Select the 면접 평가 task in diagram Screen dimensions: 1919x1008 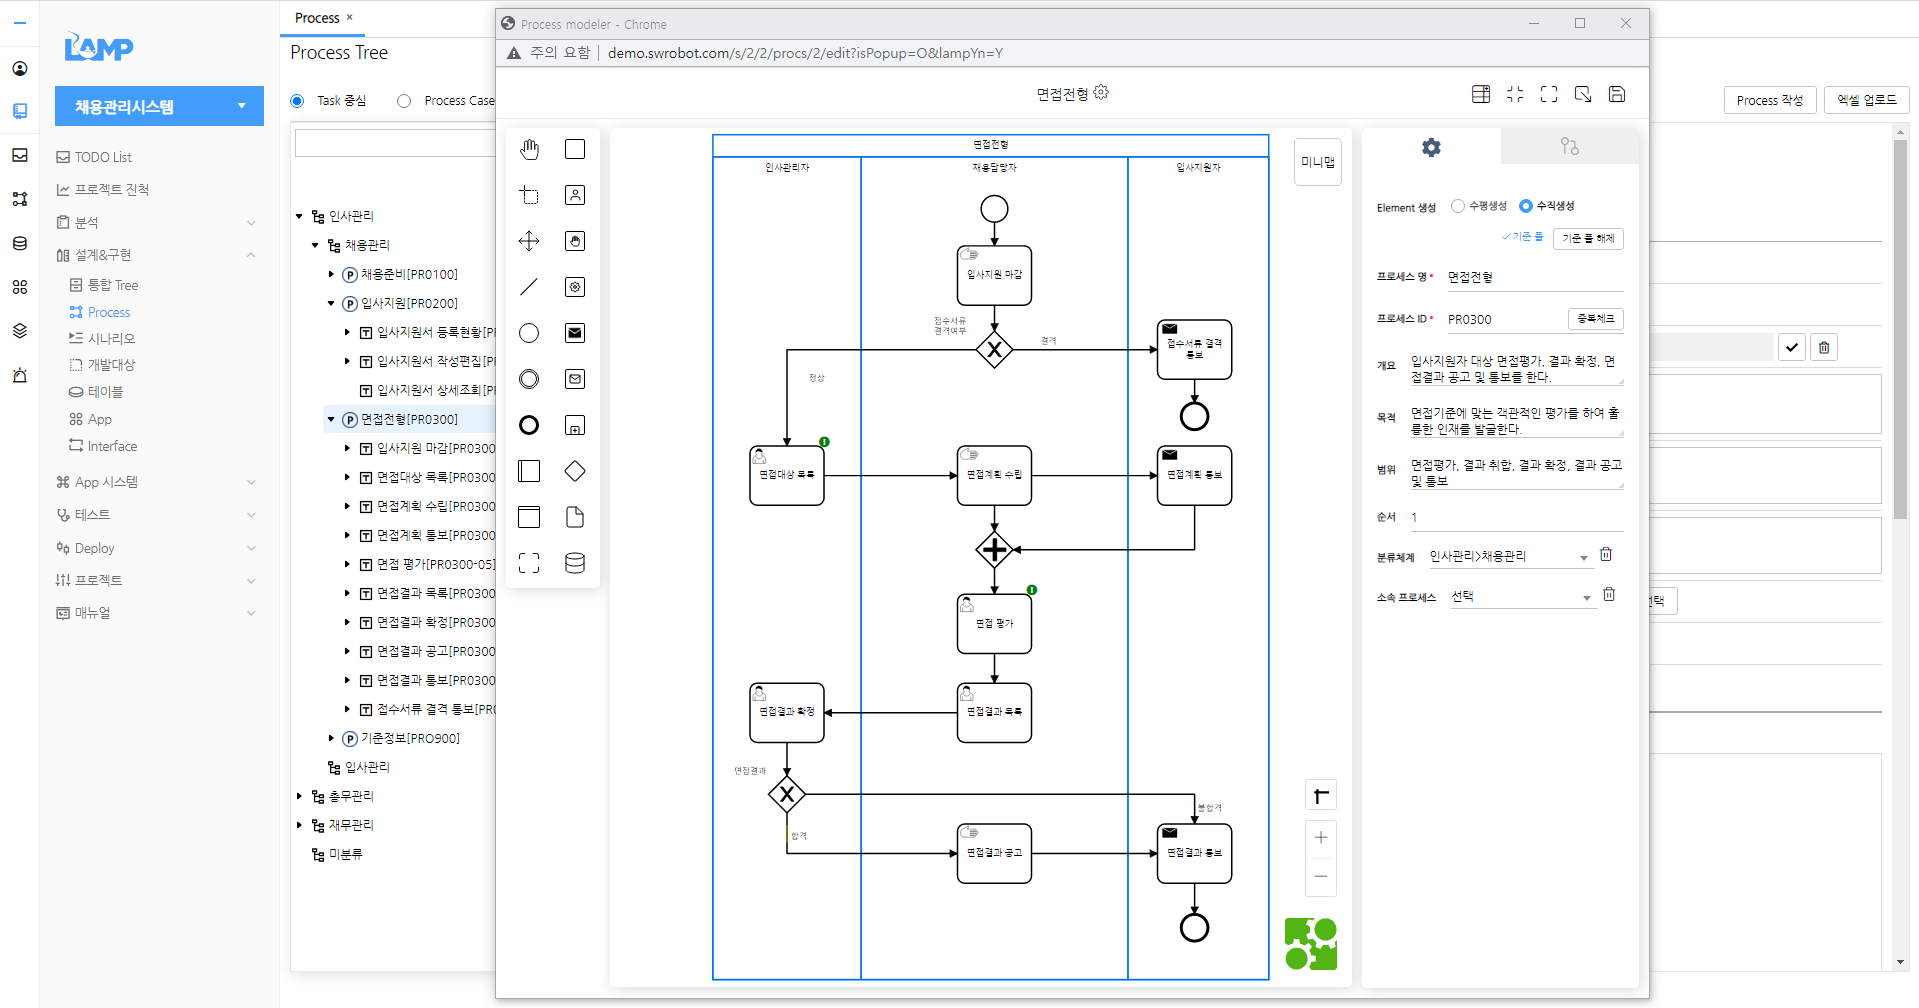coord(994,624)
